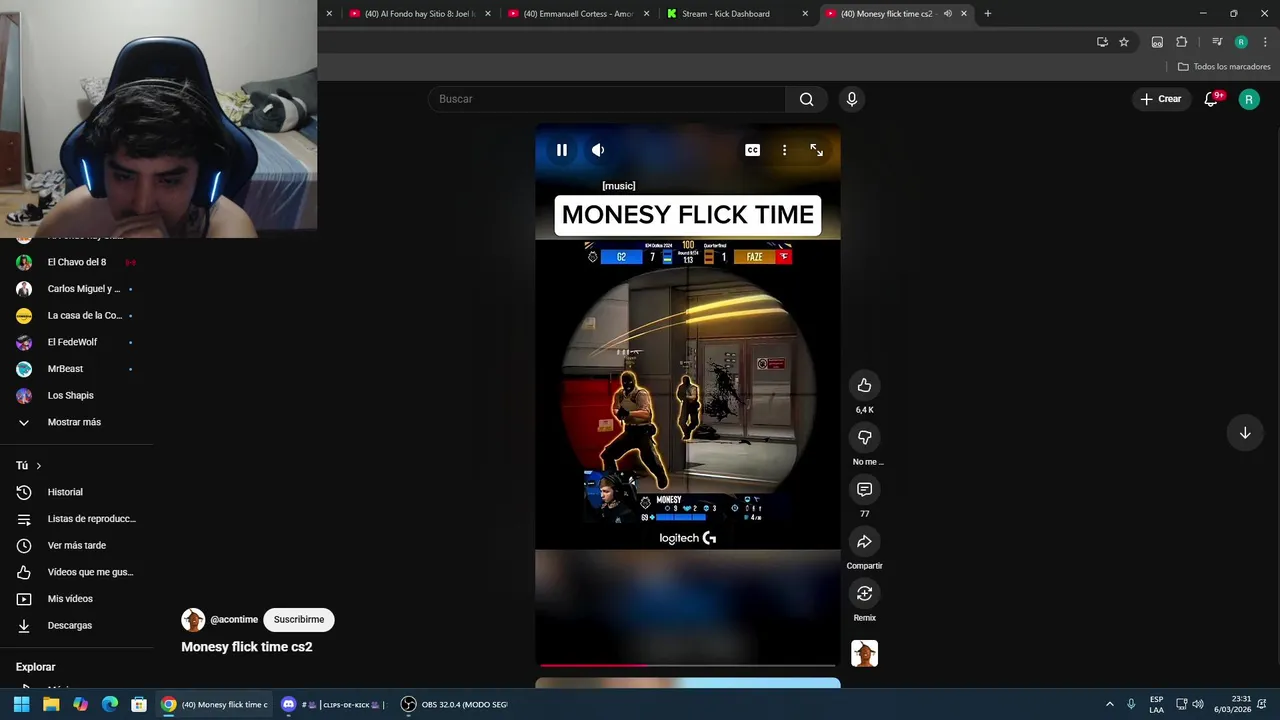Image resolution: width=1280 pixels, height=720 pixels.
Task: Open the media control playlist icon
Action: 1217,42
